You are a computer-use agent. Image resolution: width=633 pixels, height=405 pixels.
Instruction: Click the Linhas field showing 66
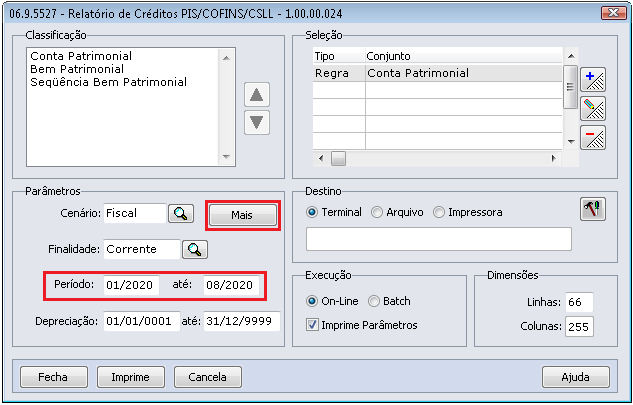pos(579,302)
